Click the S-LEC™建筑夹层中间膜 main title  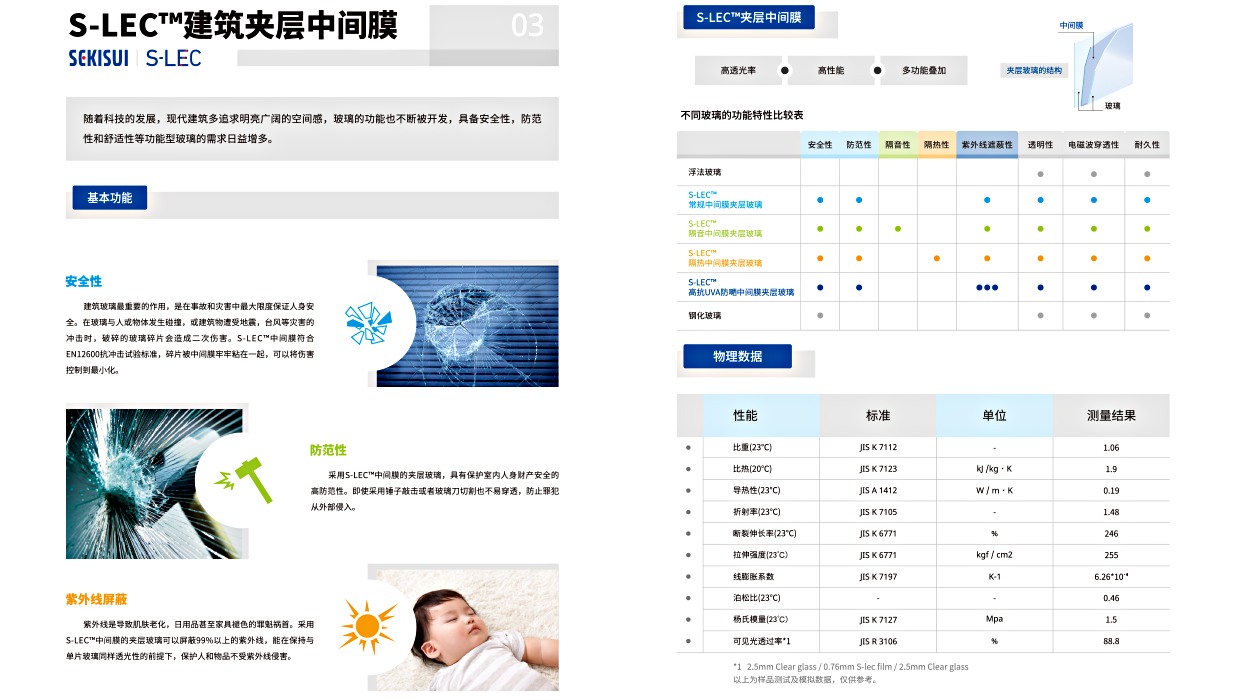(x=233, y=26)
